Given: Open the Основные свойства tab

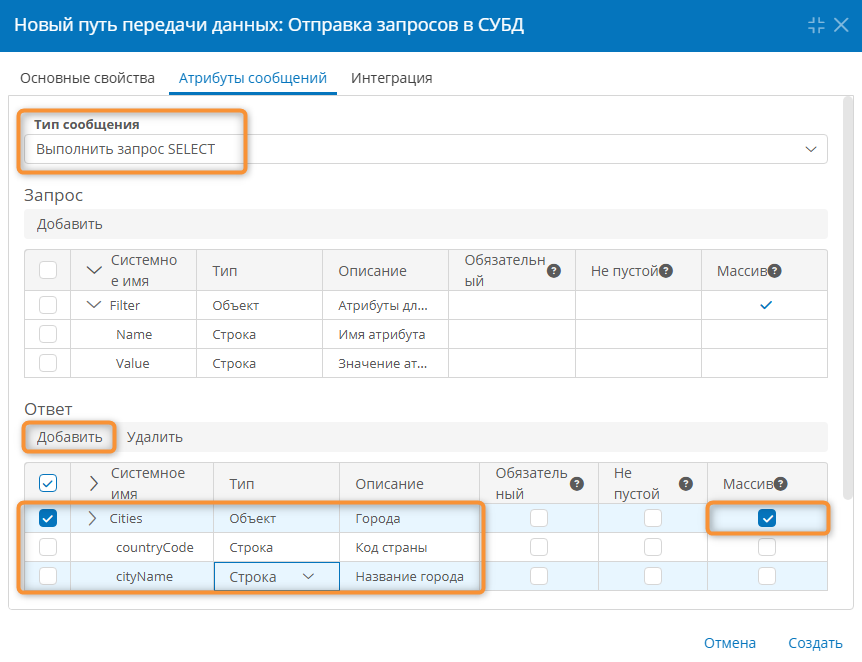Looking at the screenshot, I should coord(87,78).
